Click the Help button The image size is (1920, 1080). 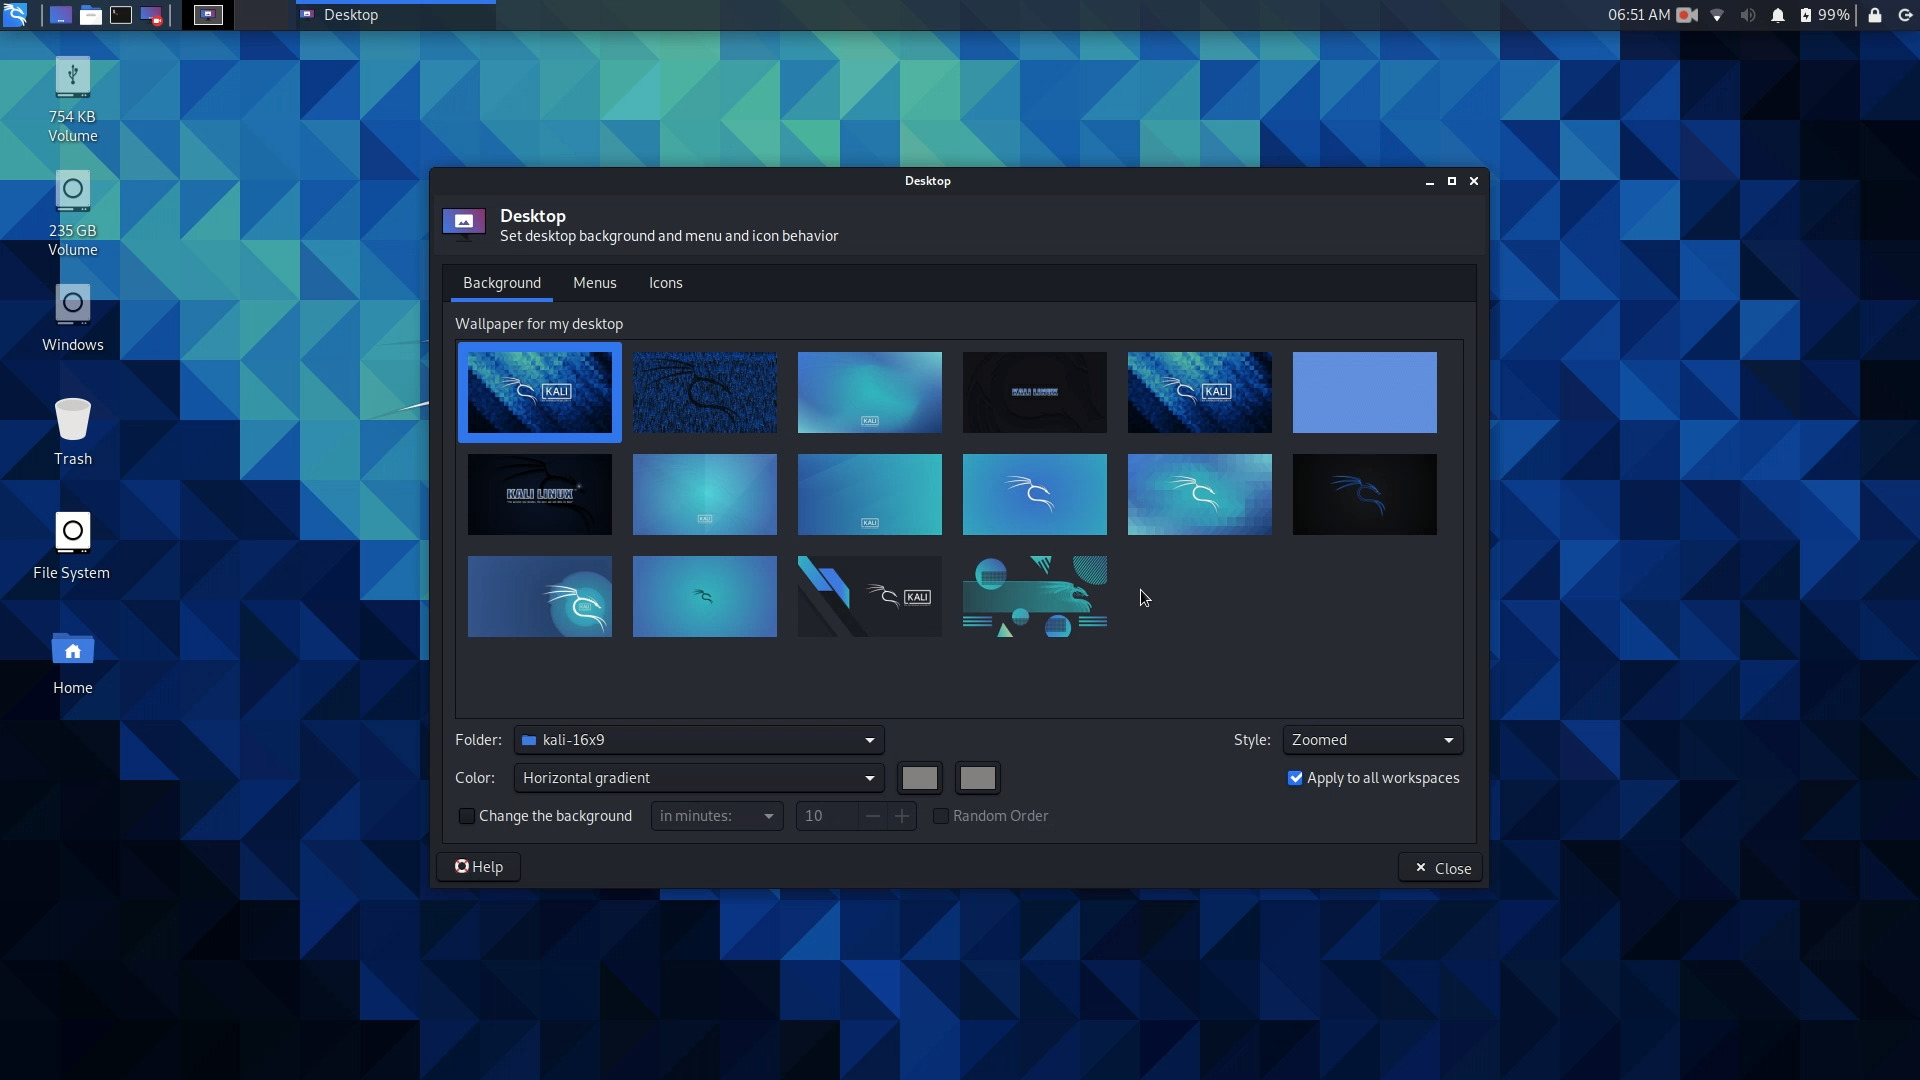click(x=479, y=867)
